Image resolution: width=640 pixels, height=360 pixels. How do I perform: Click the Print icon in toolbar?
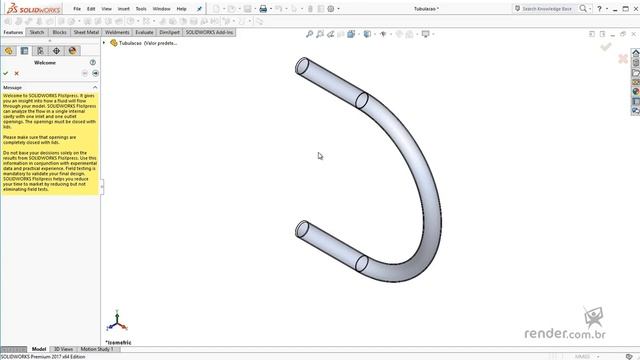(263, 9)
